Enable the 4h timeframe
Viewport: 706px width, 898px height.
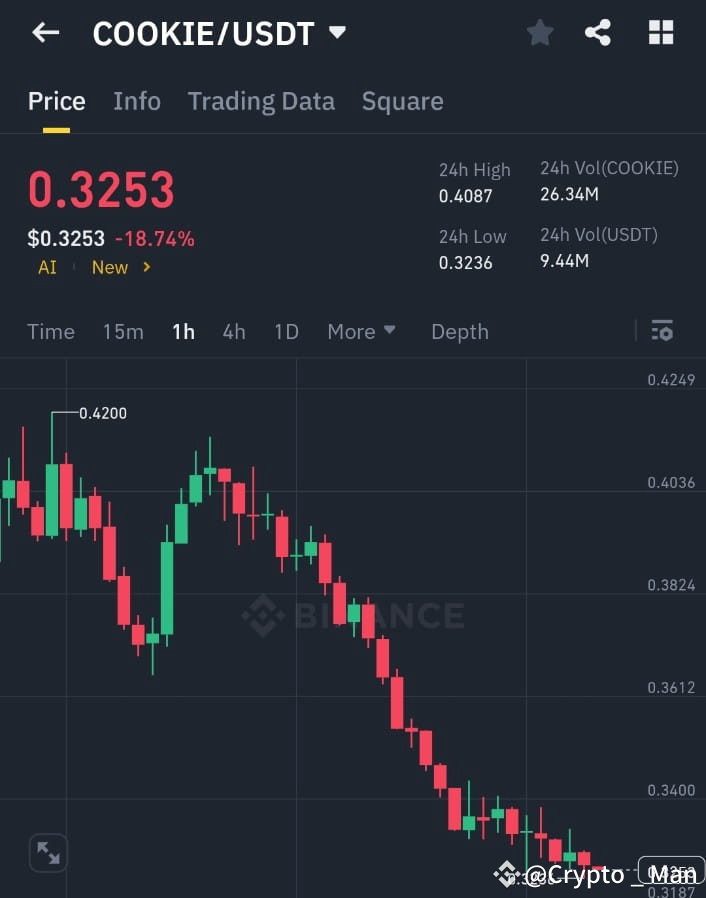(x=234, y=331)
